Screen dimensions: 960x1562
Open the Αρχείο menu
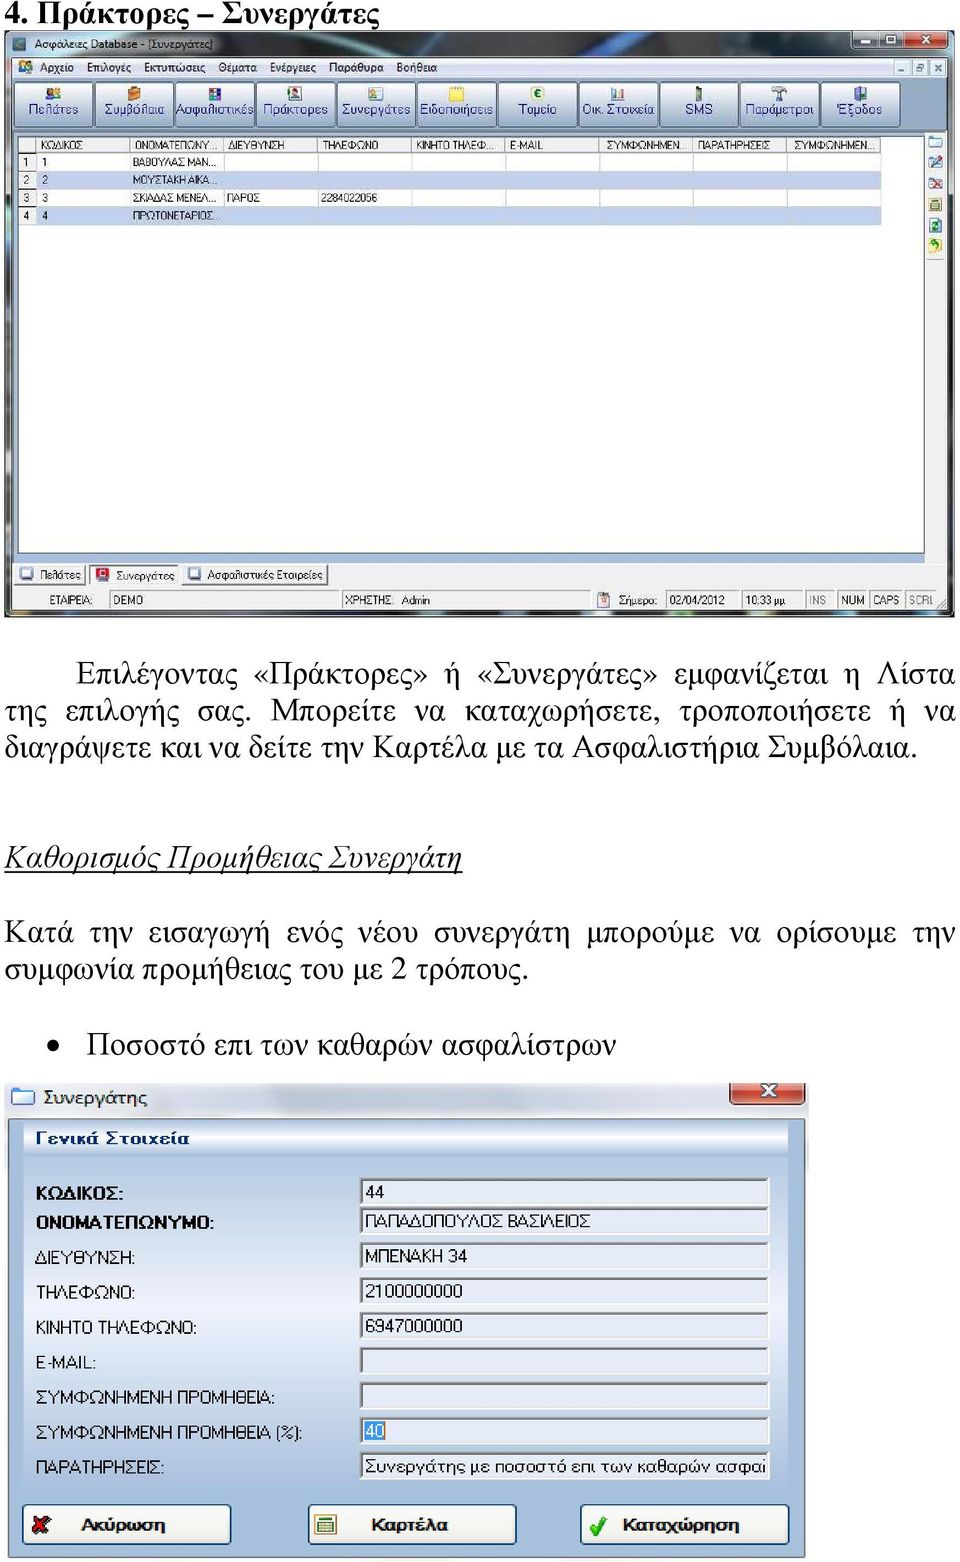57,68
